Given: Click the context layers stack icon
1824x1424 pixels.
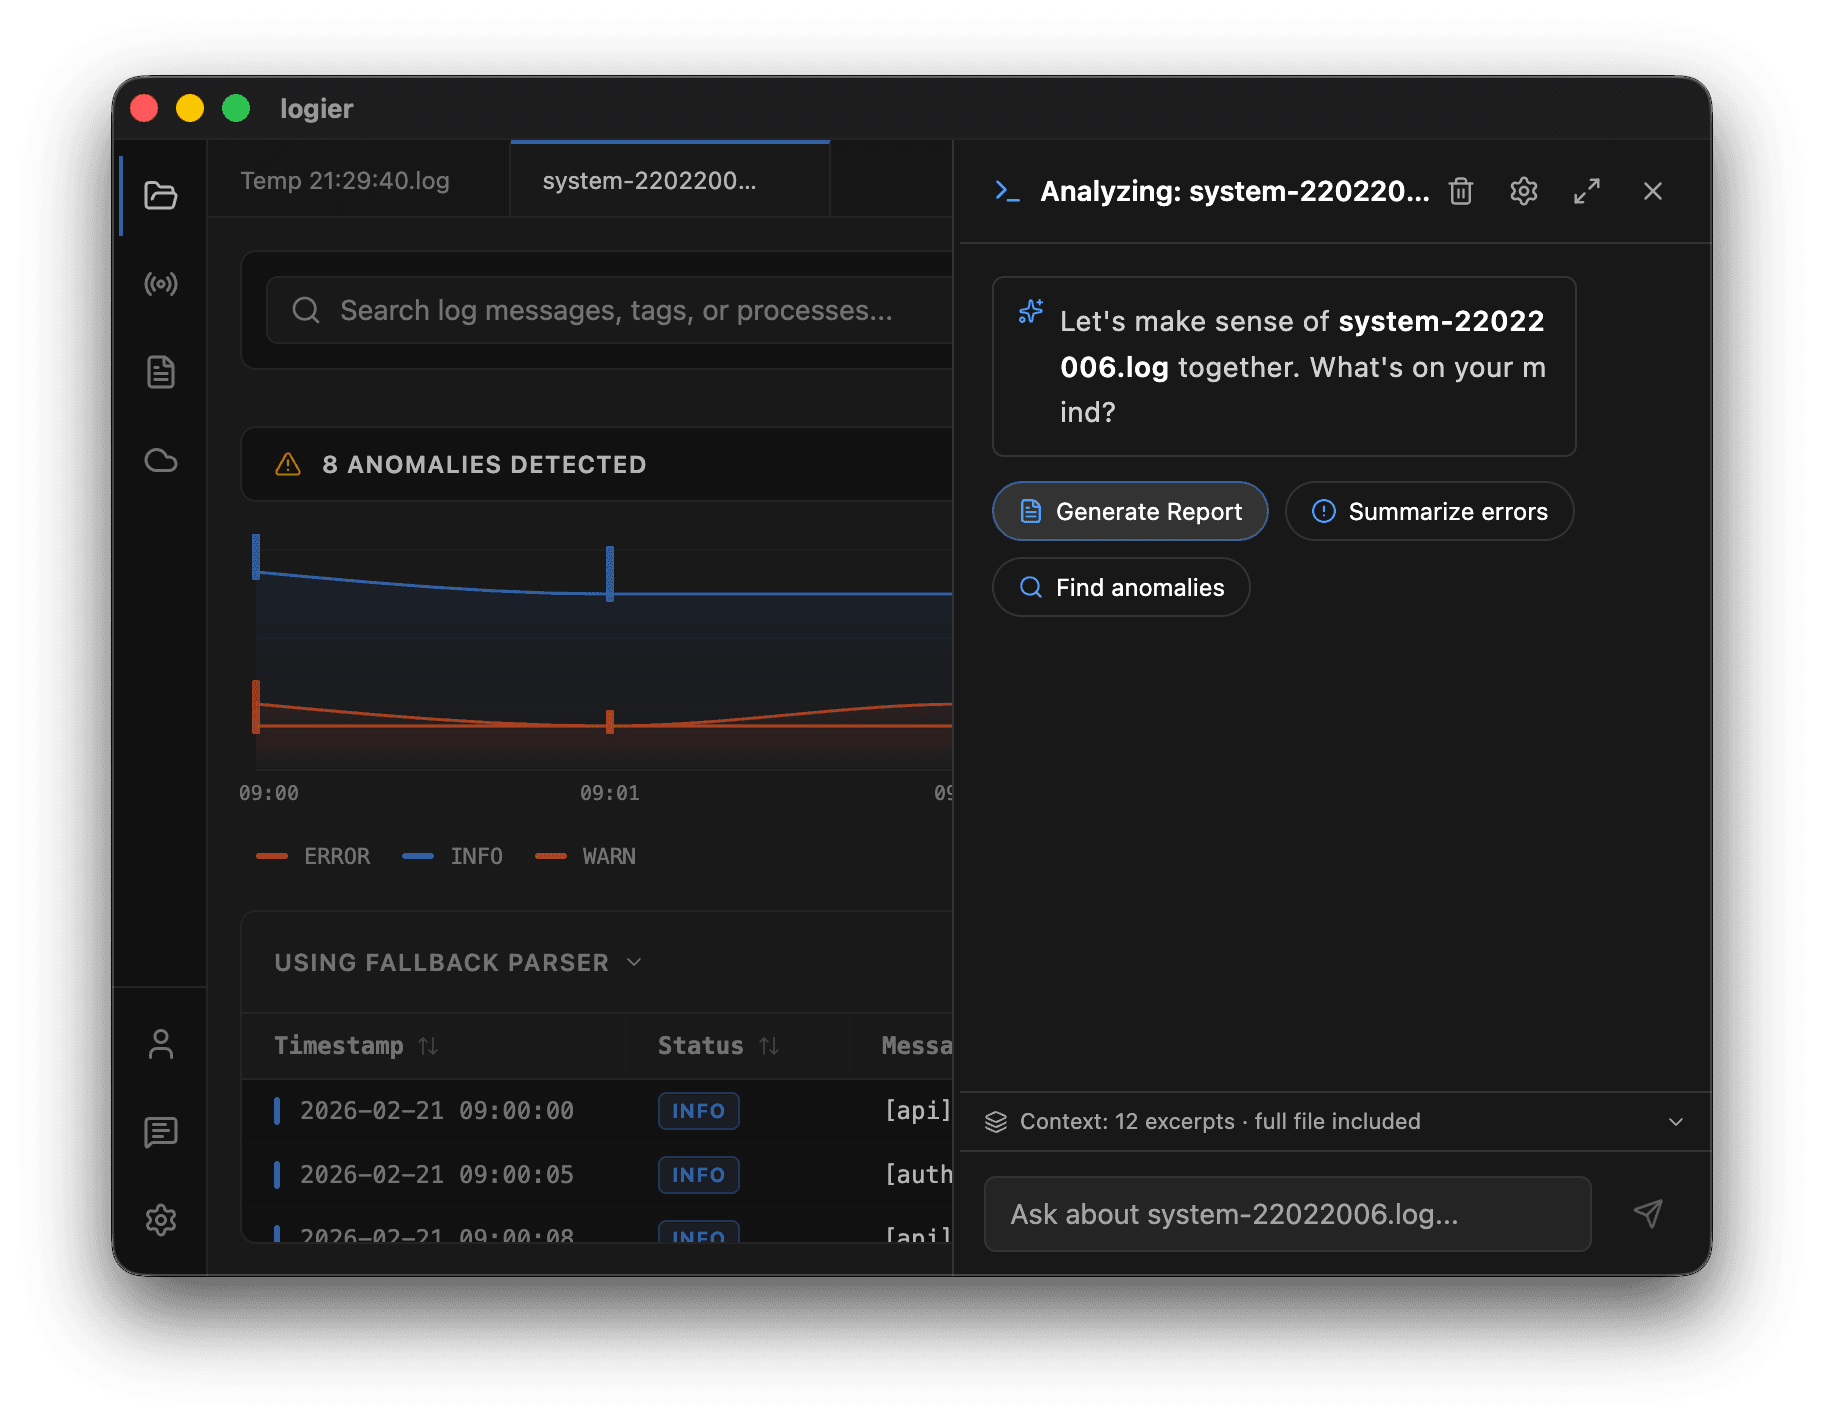Looking at the screenshot, I should 996,1122.
